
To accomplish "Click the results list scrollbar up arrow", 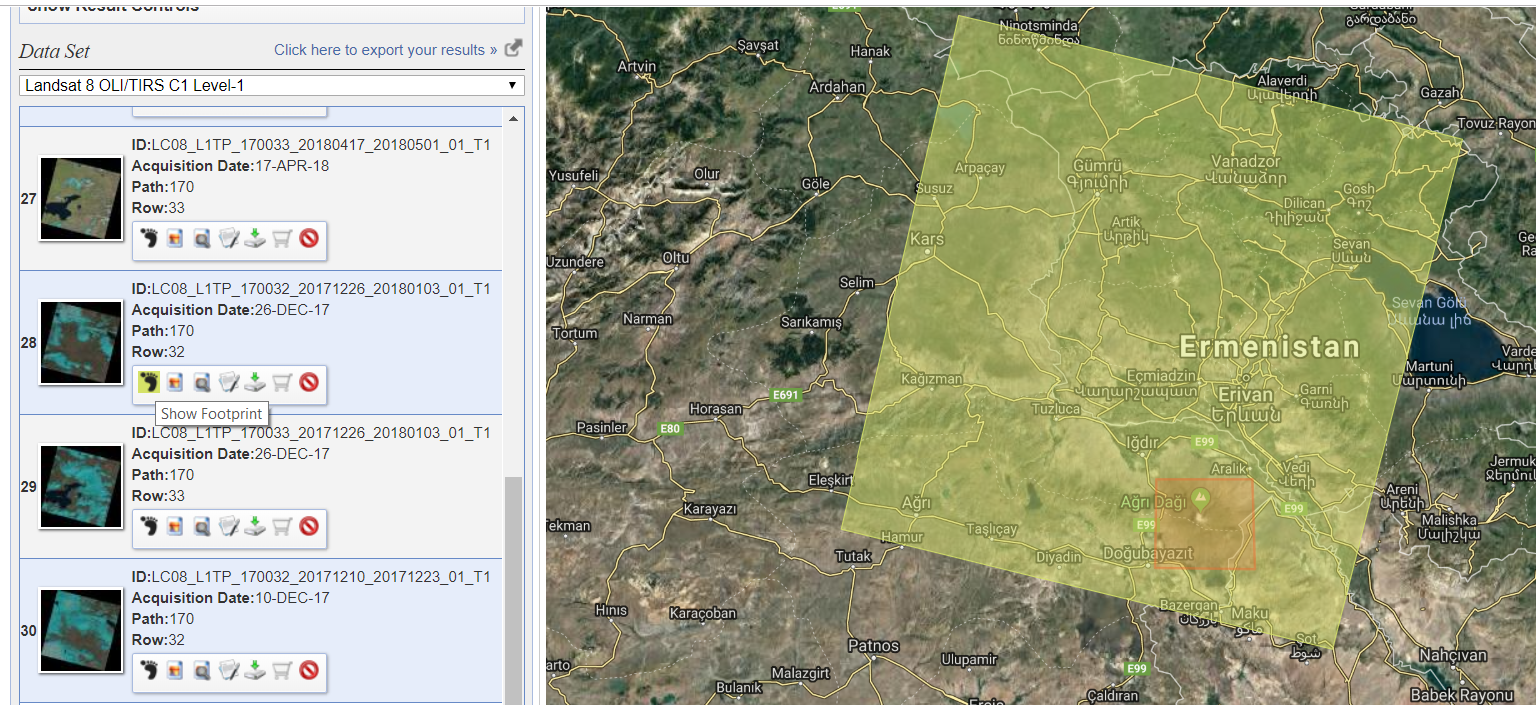I will point(513,116).
